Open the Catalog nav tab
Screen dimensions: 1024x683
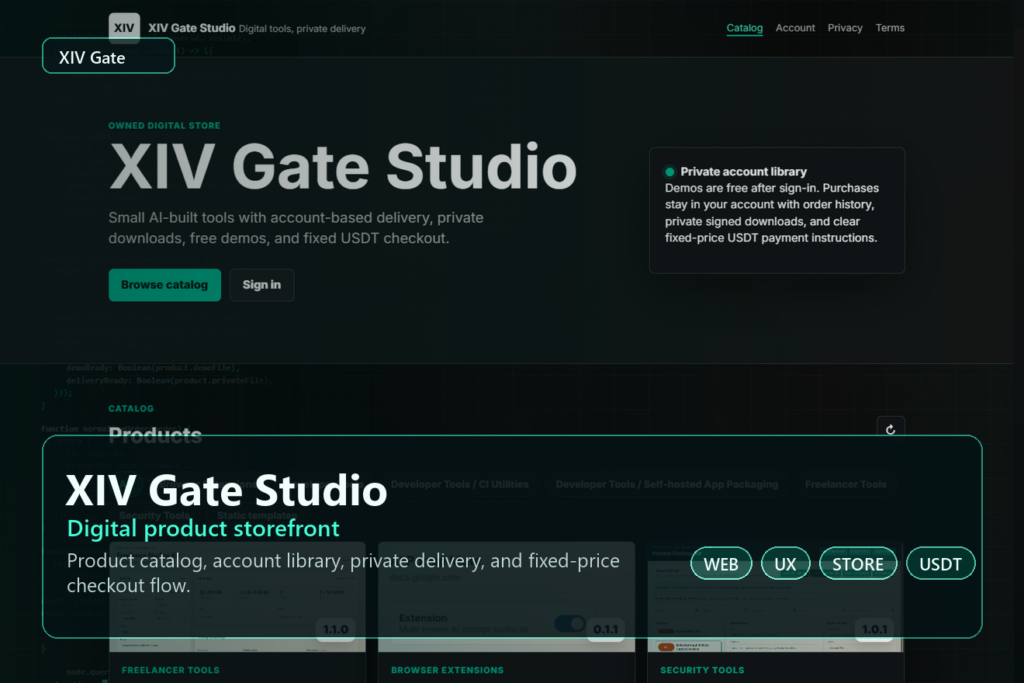(744, 28)
